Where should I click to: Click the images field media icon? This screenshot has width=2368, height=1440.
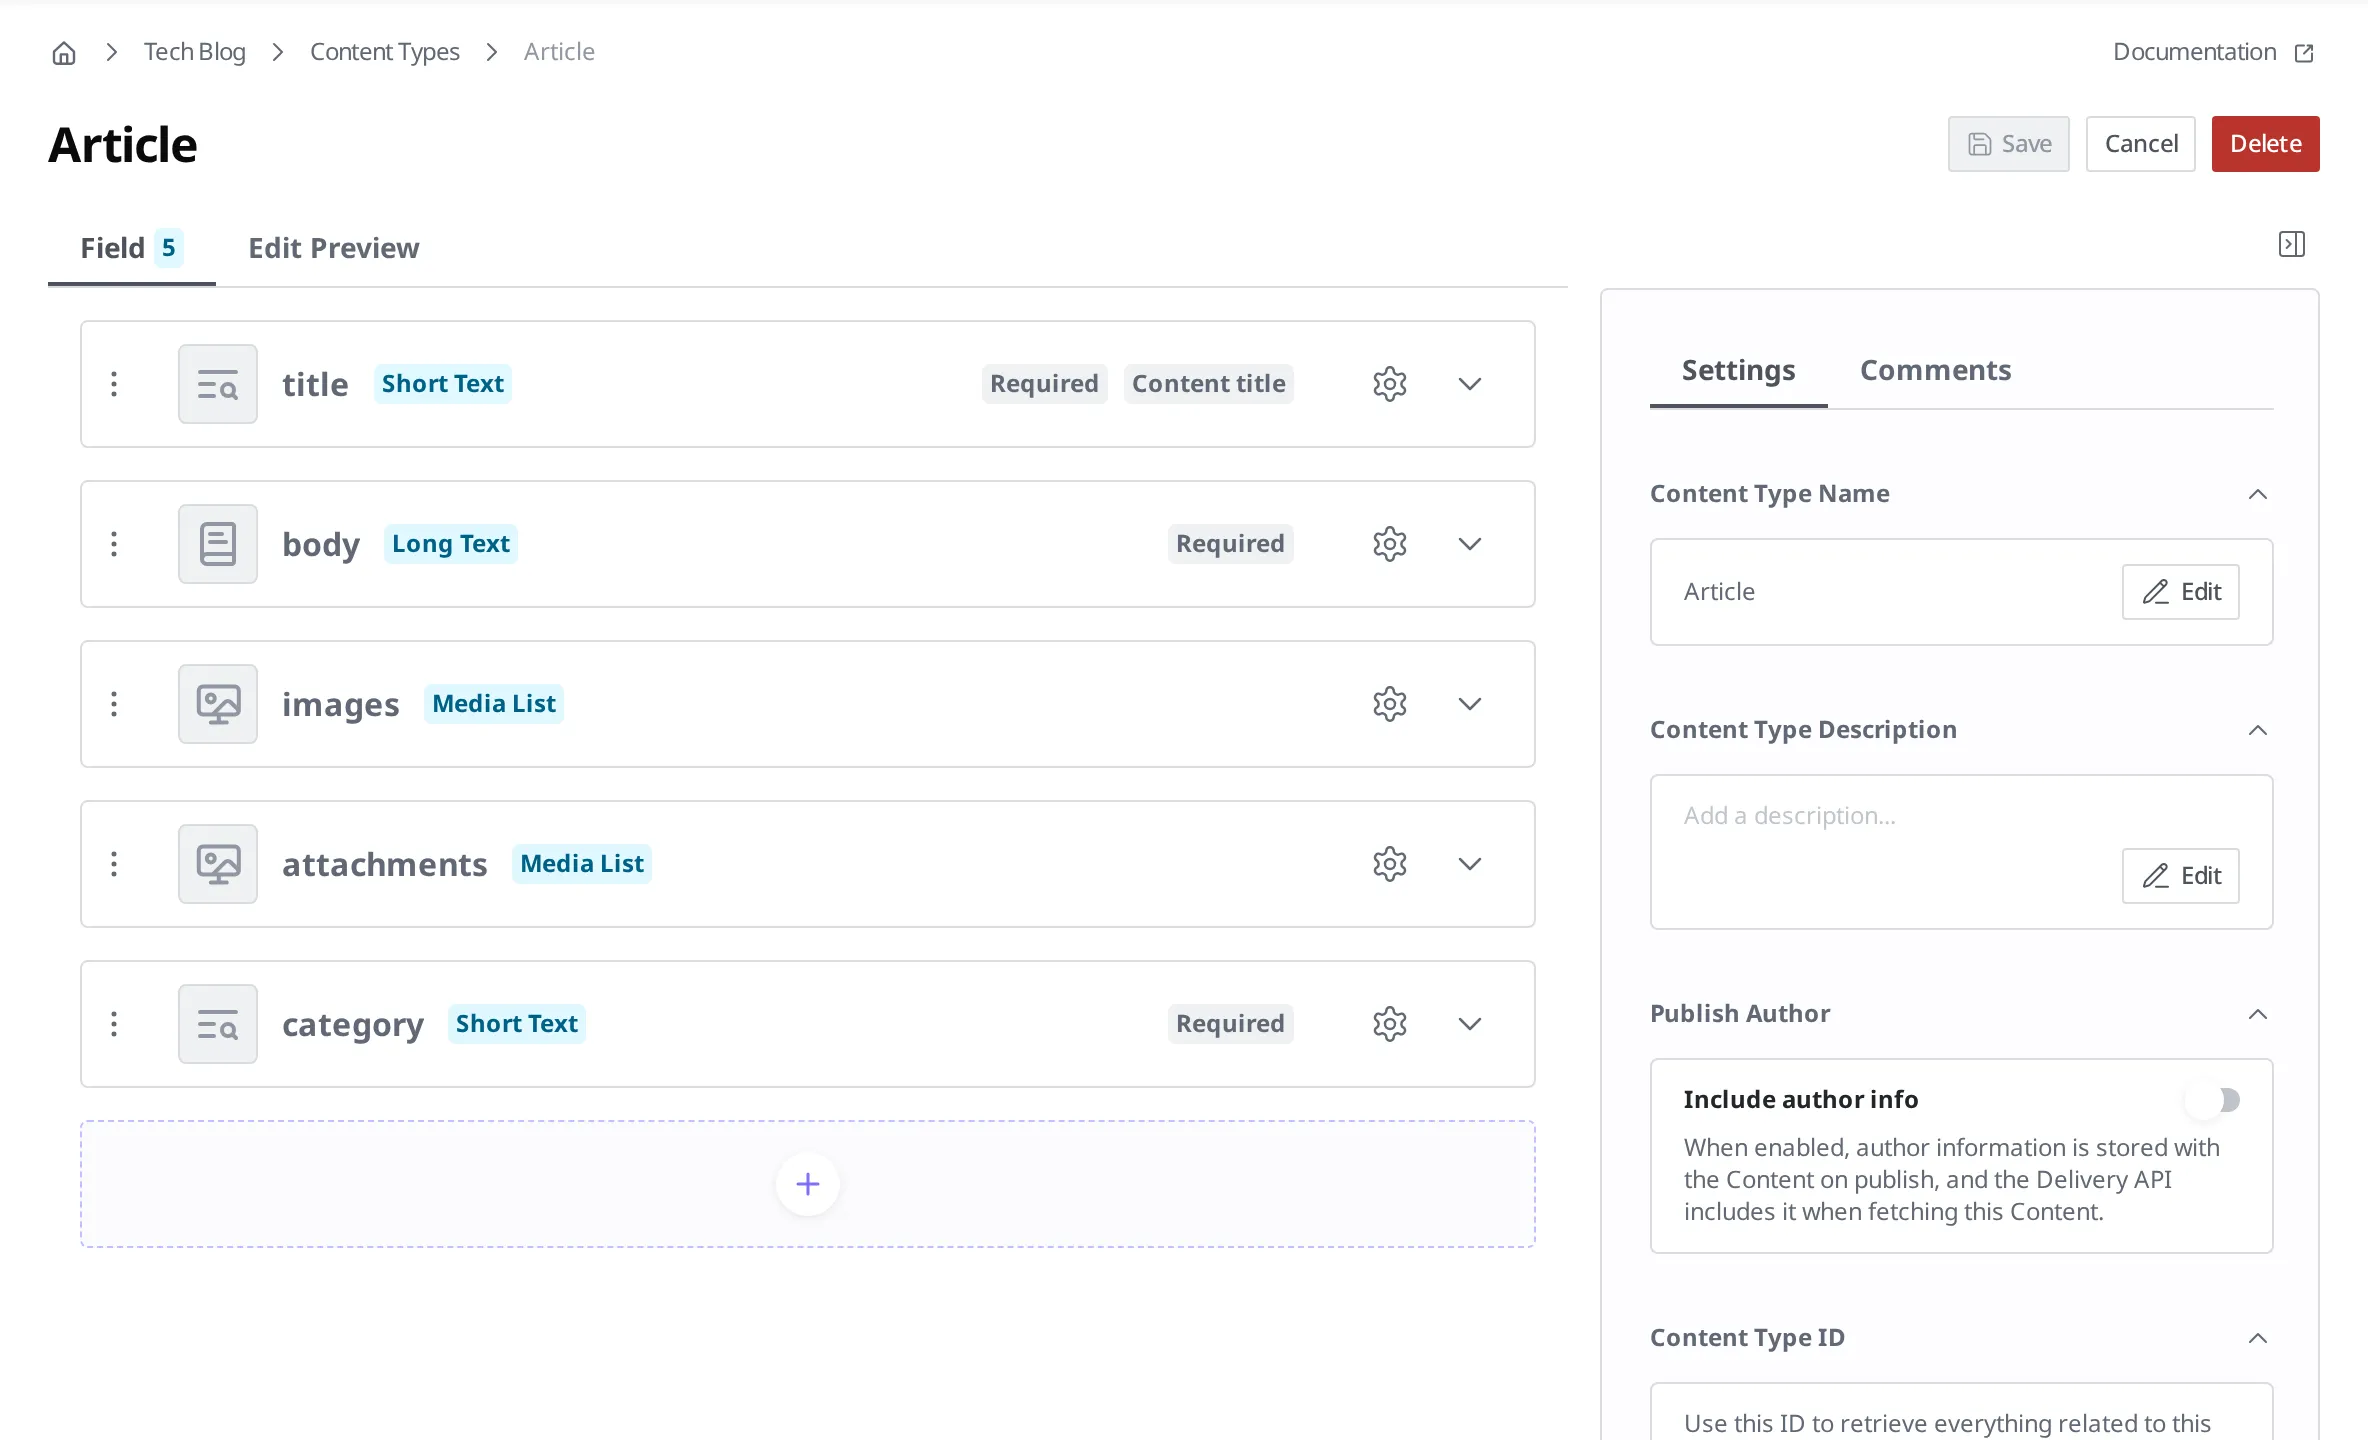(218, 704)
